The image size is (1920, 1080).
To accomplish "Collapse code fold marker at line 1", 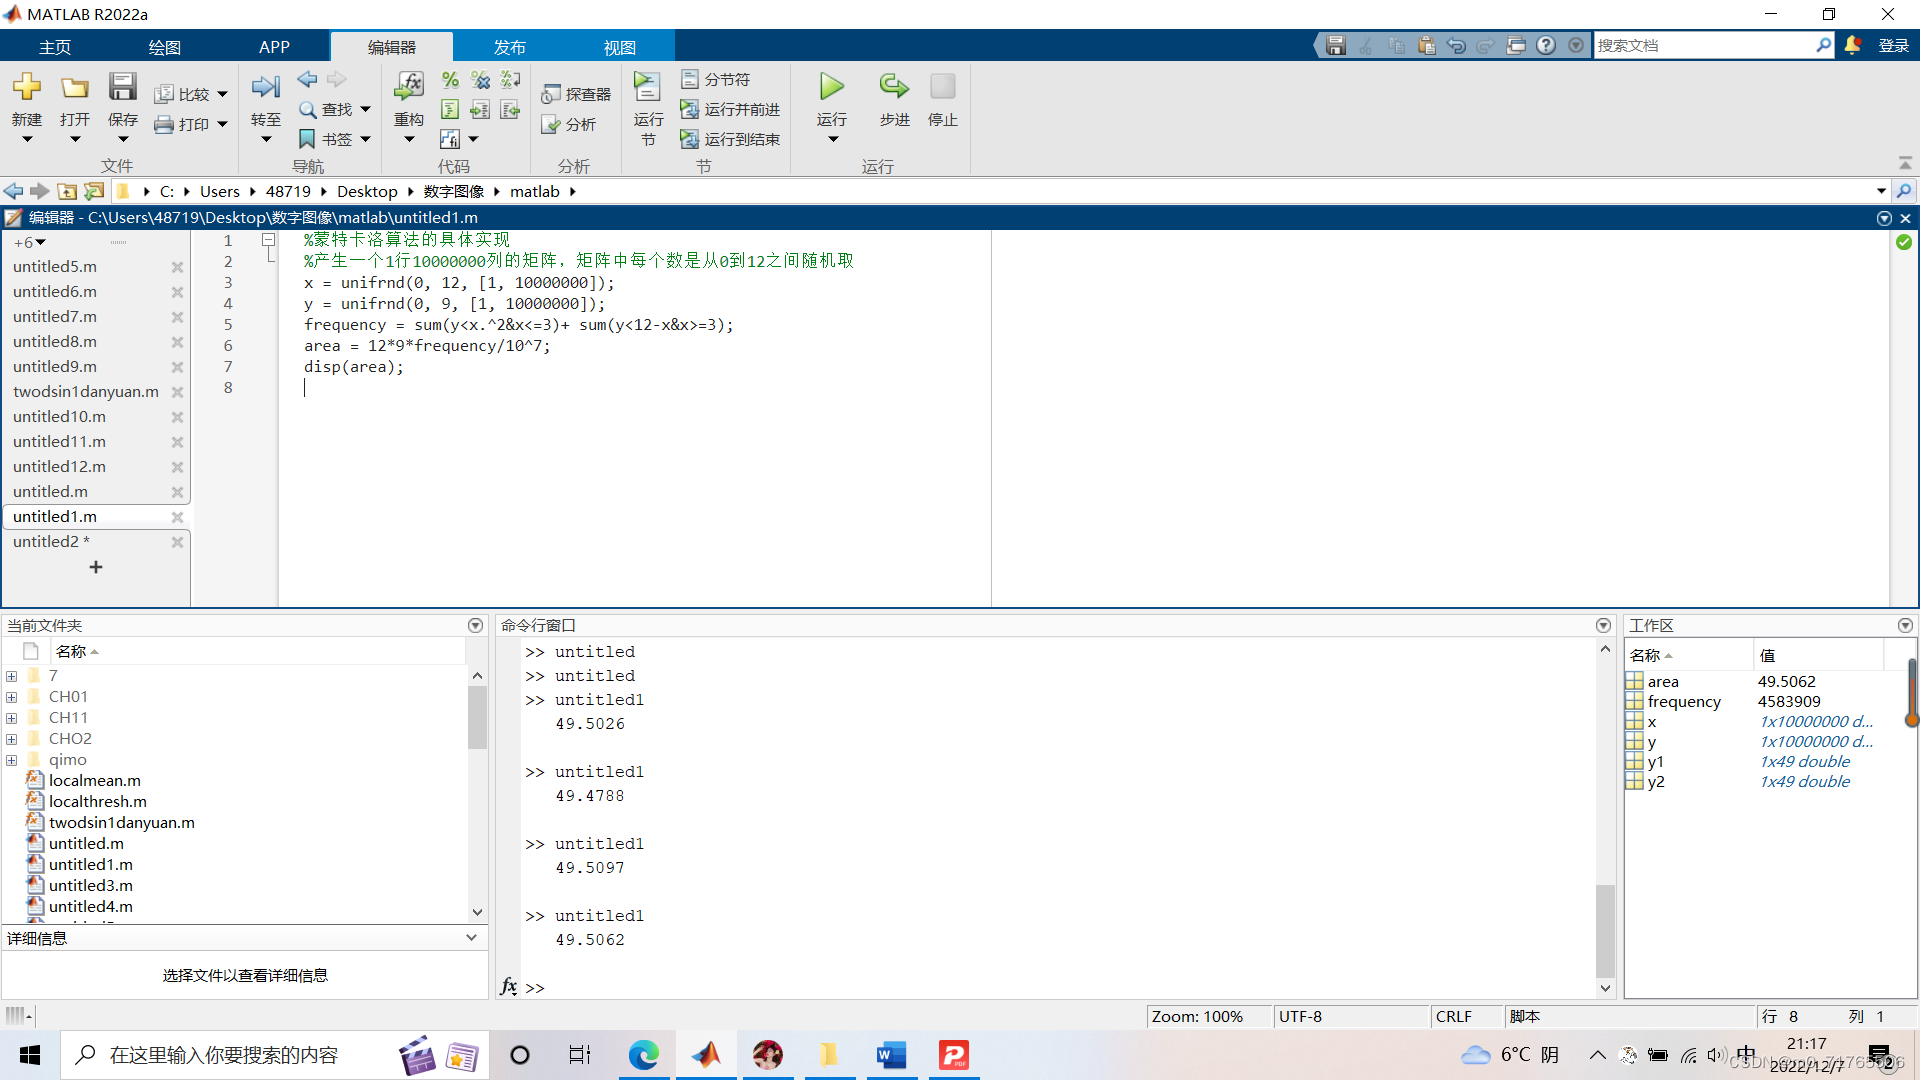I will coord(268,240).
